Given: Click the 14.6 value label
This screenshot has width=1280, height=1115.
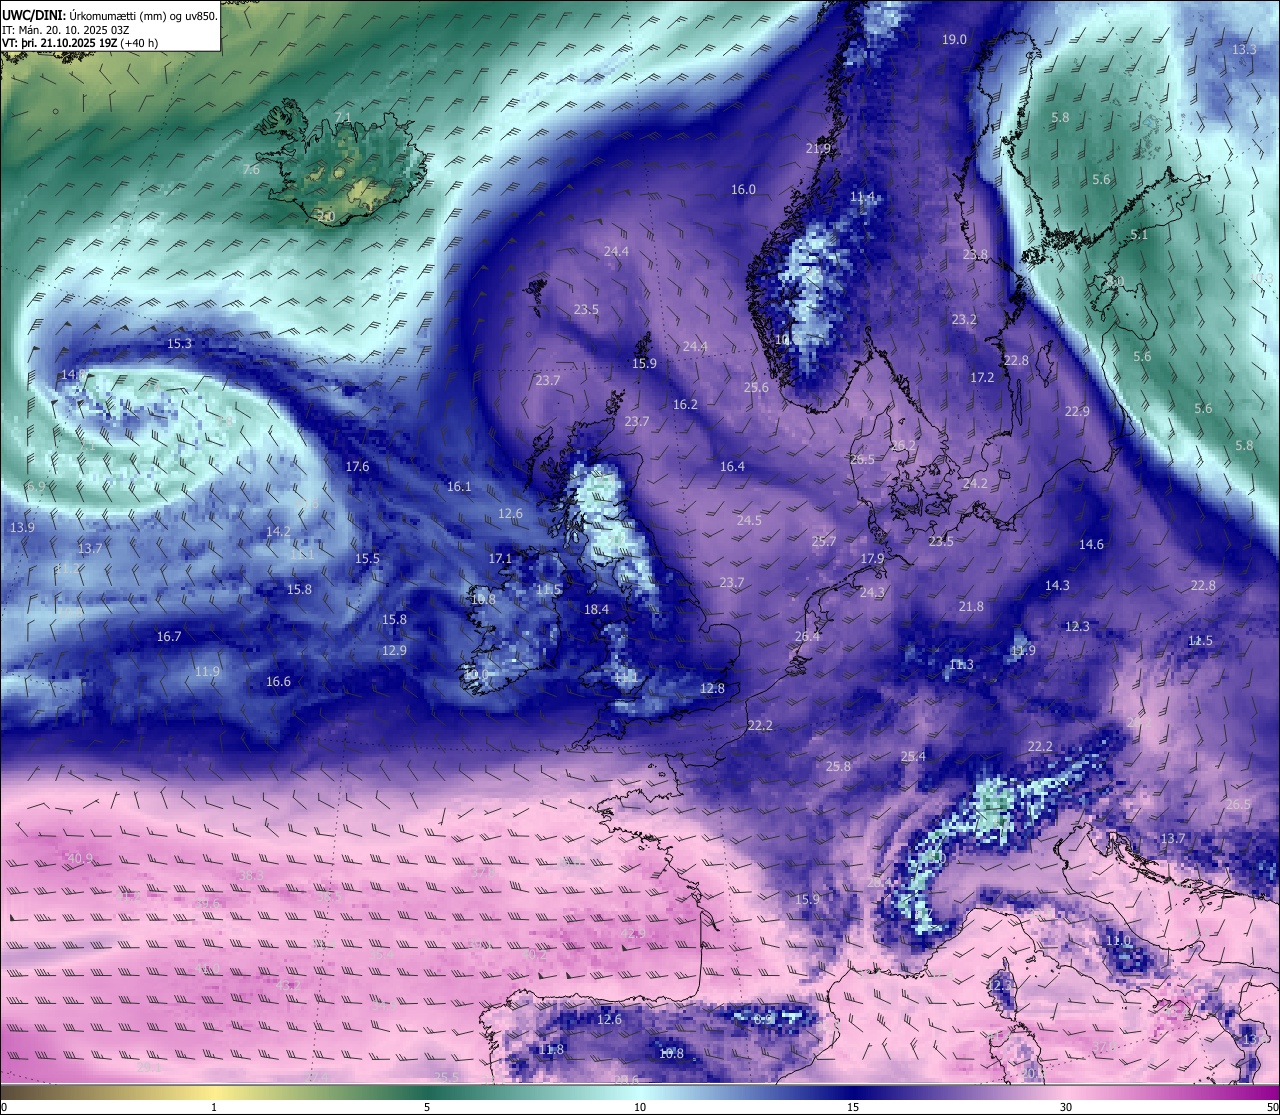Looking at the screenshot, I should [1091, 545].
